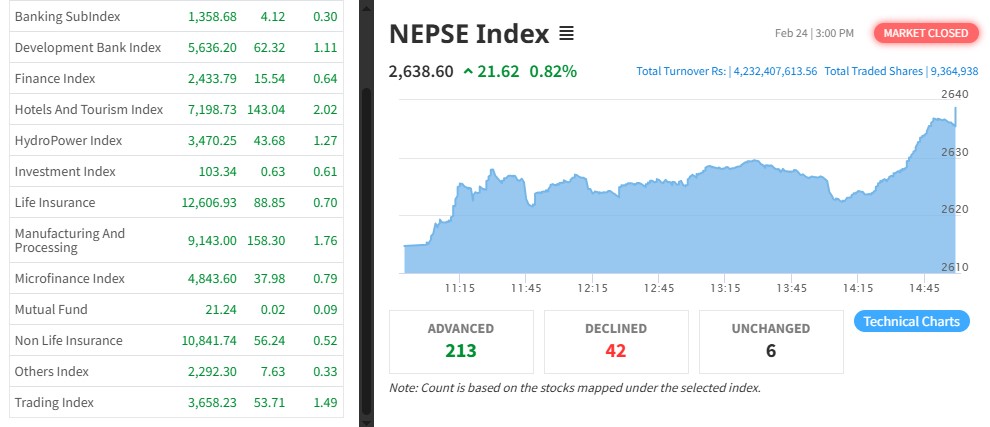
Task: Click the Advanced 213 count box
Action: point(461,340)
